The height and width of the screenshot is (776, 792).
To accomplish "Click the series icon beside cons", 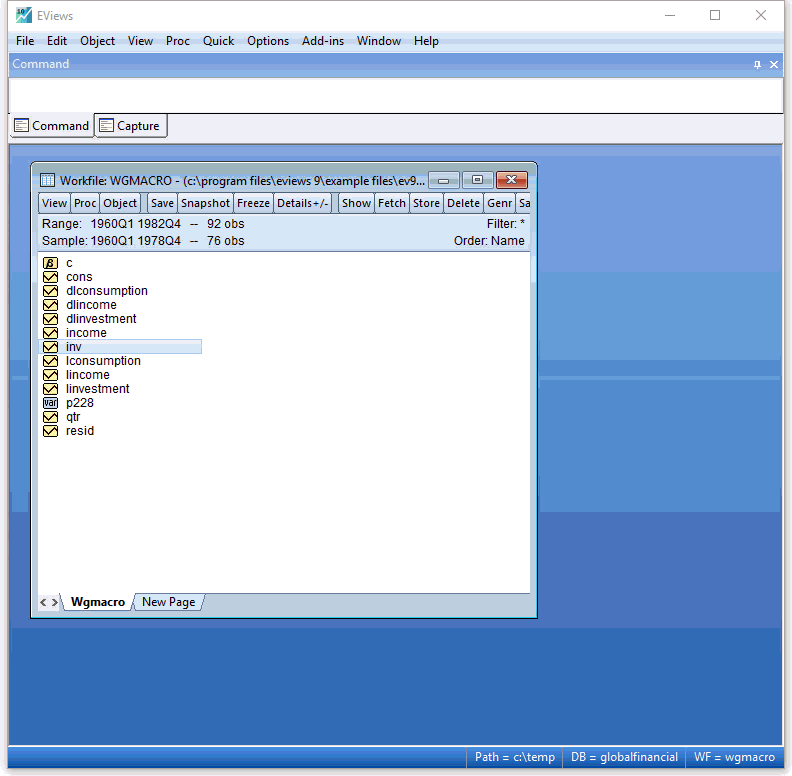I will [50, 277].
